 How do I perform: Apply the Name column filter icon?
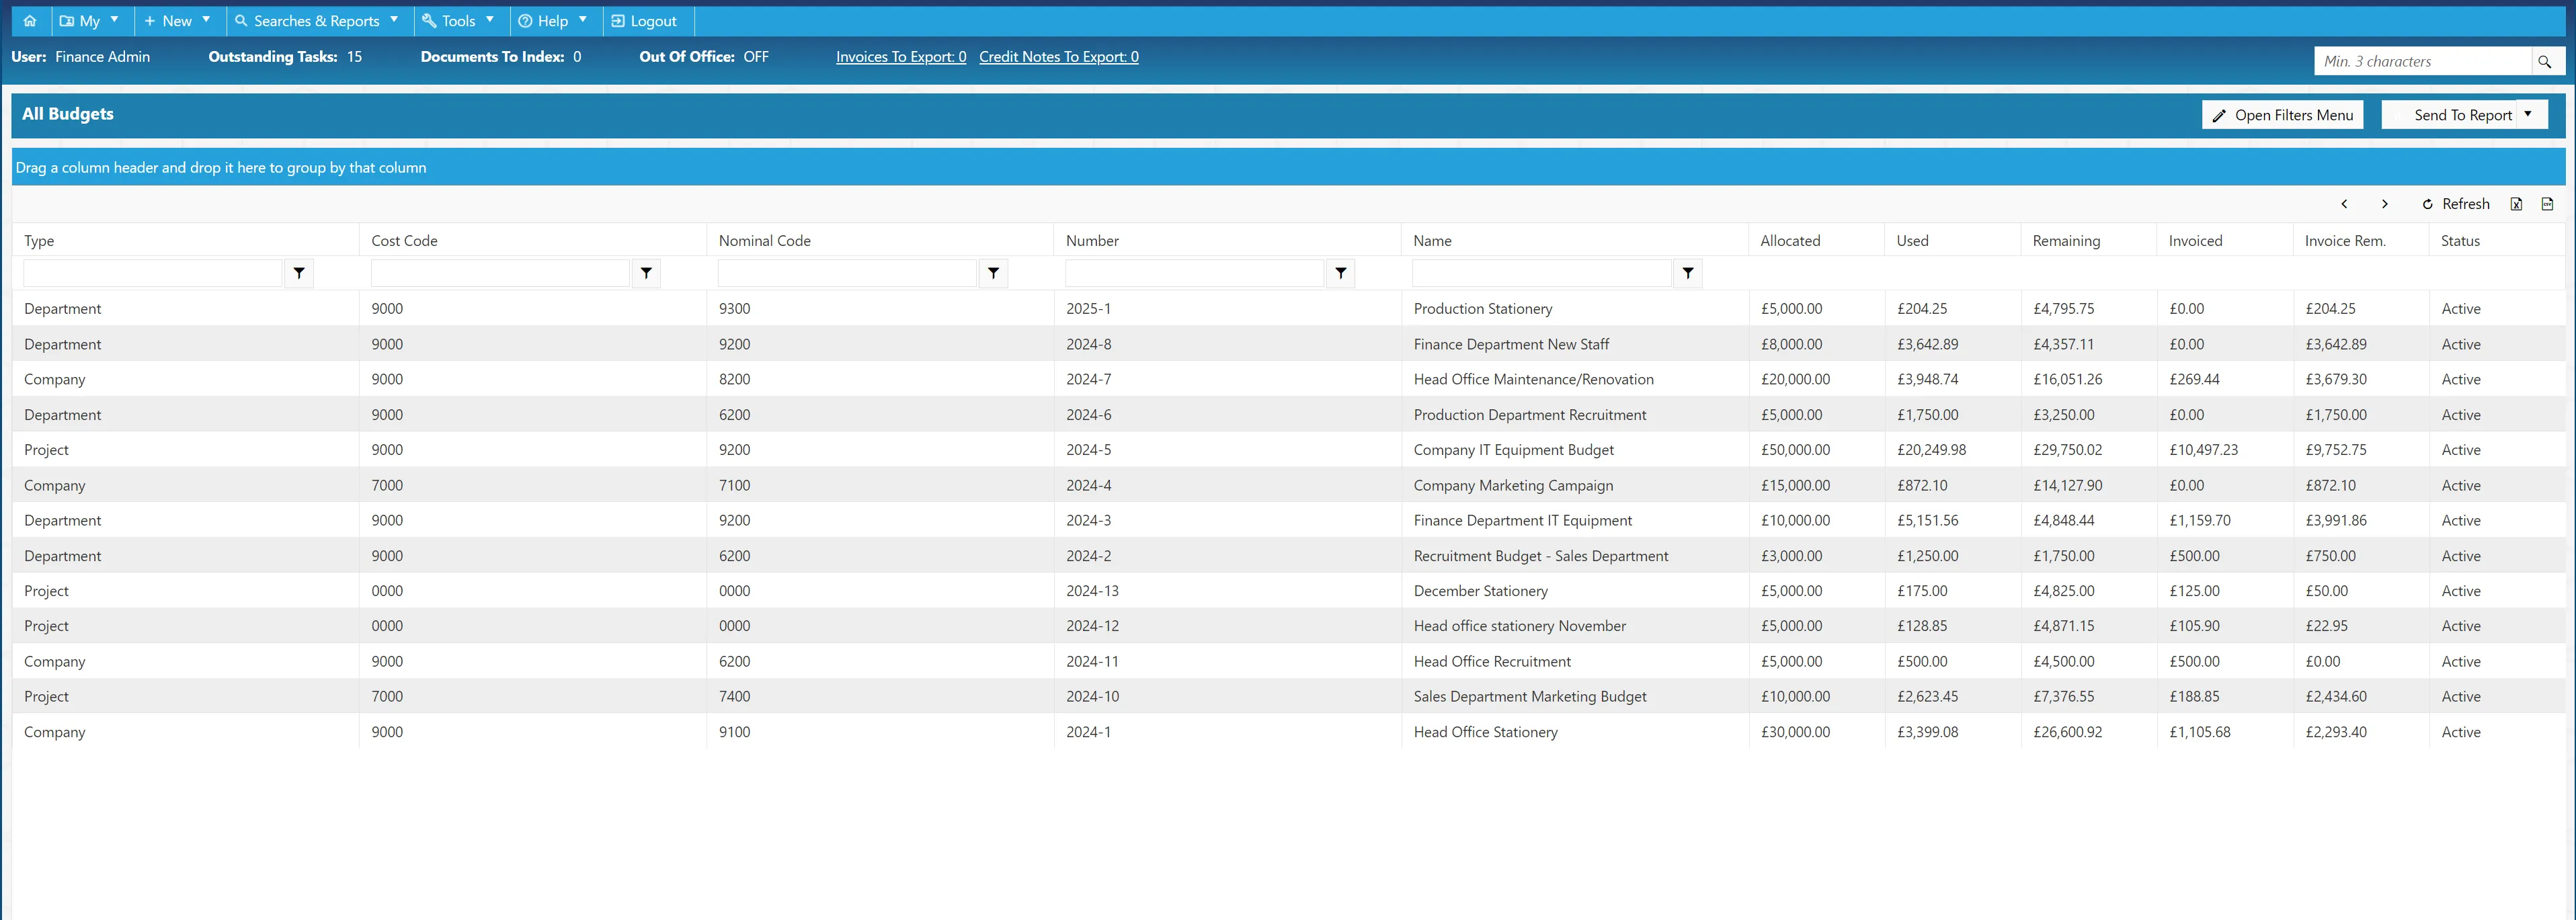click(x=1688, y=273)
